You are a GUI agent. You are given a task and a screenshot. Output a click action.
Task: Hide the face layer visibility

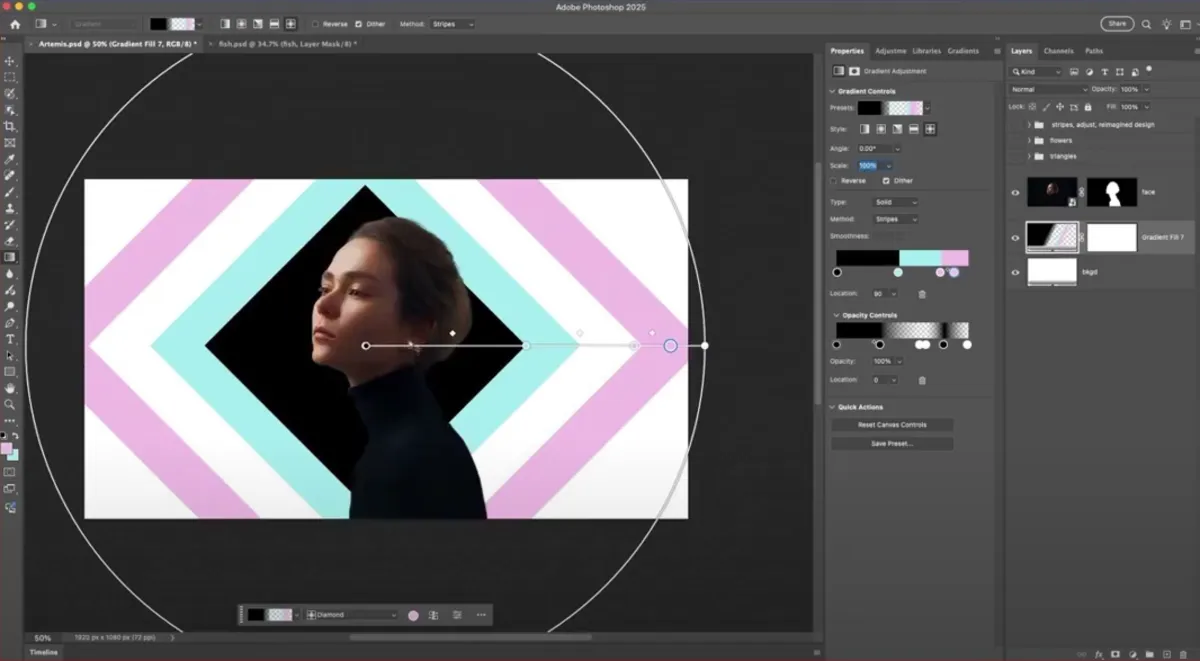pyautogui.click(x=1016, y=192)
